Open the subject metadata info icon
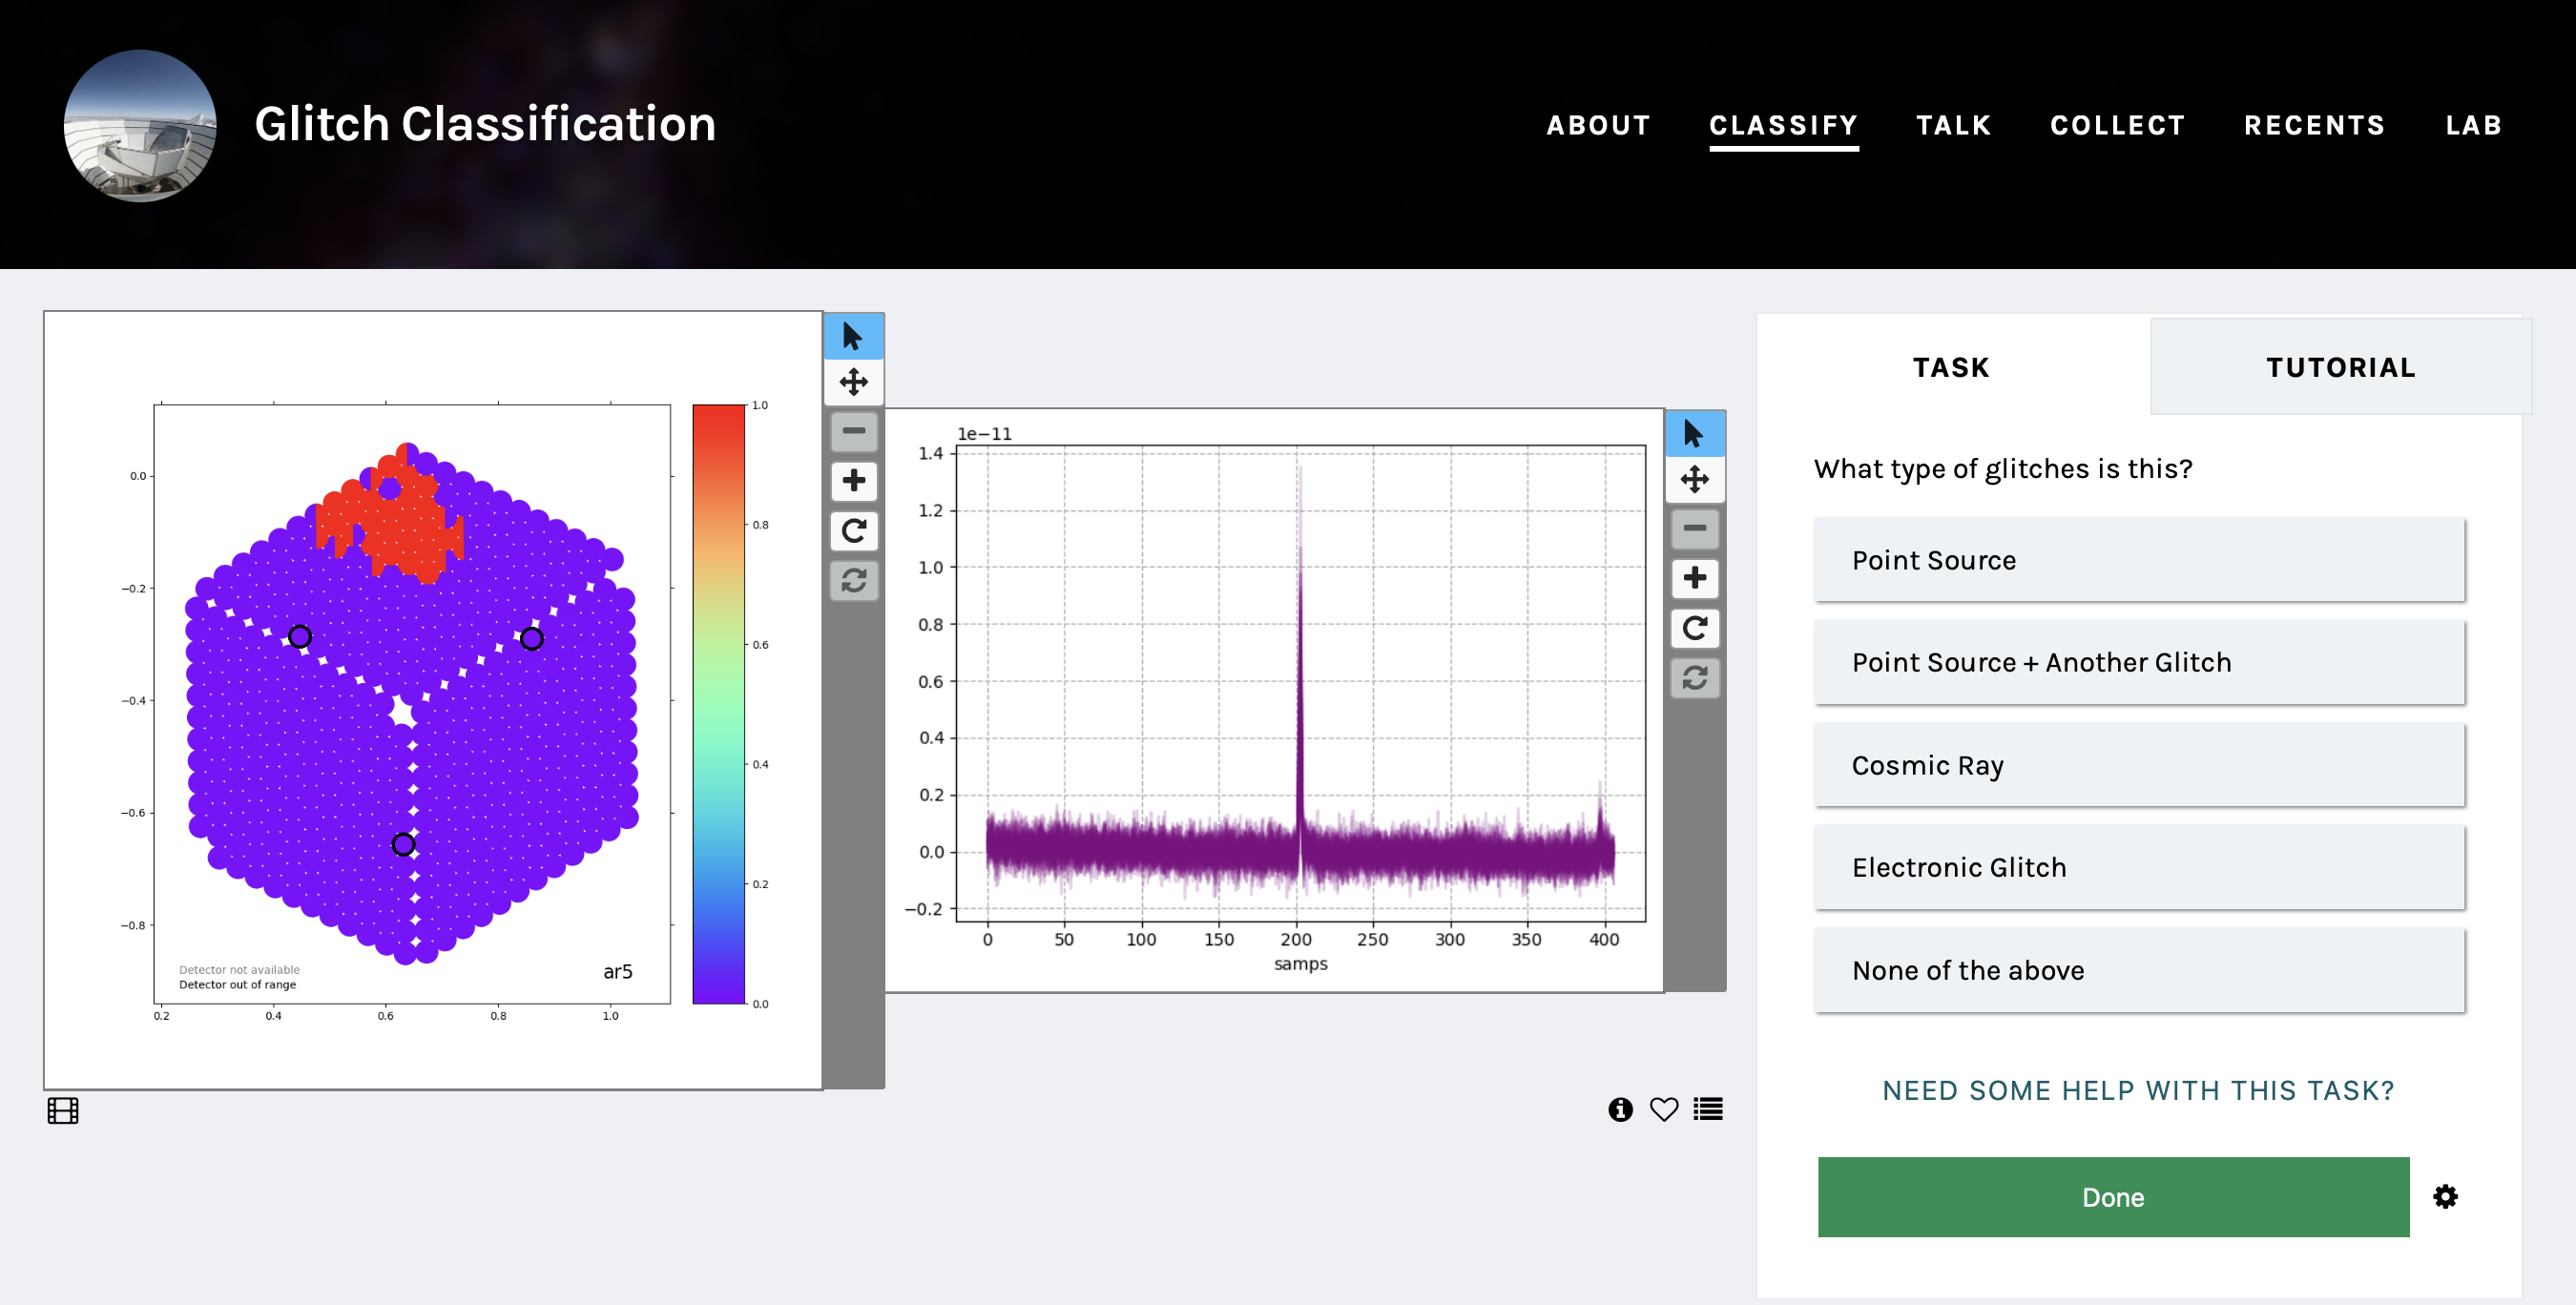The image size is (2576, 1305). (1620, 1109)
